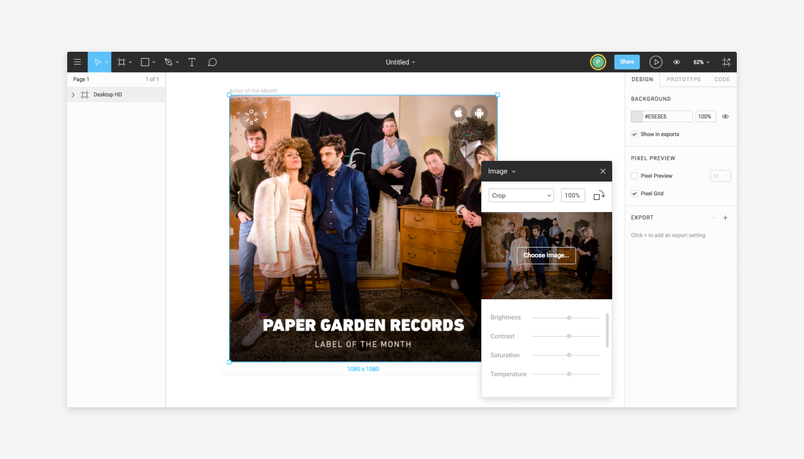Click the PAPER GARDEN RECORDS title text
Viewport: 804px width, 459px height.
pos(363,325)
